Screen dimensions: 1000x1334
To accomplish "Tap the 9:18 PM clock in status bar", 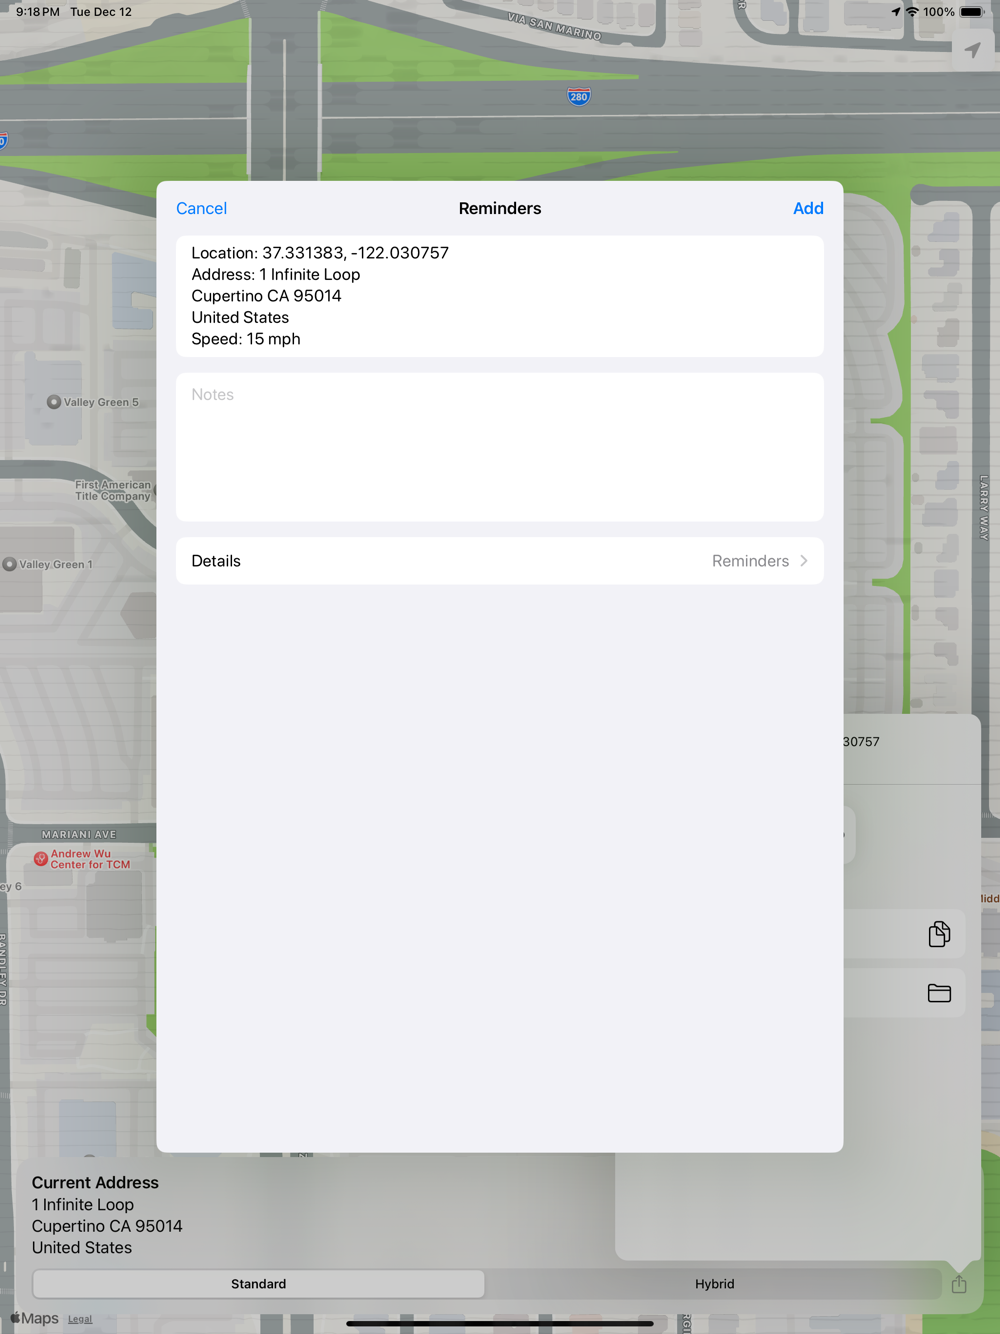I will [x=38, y=12].
